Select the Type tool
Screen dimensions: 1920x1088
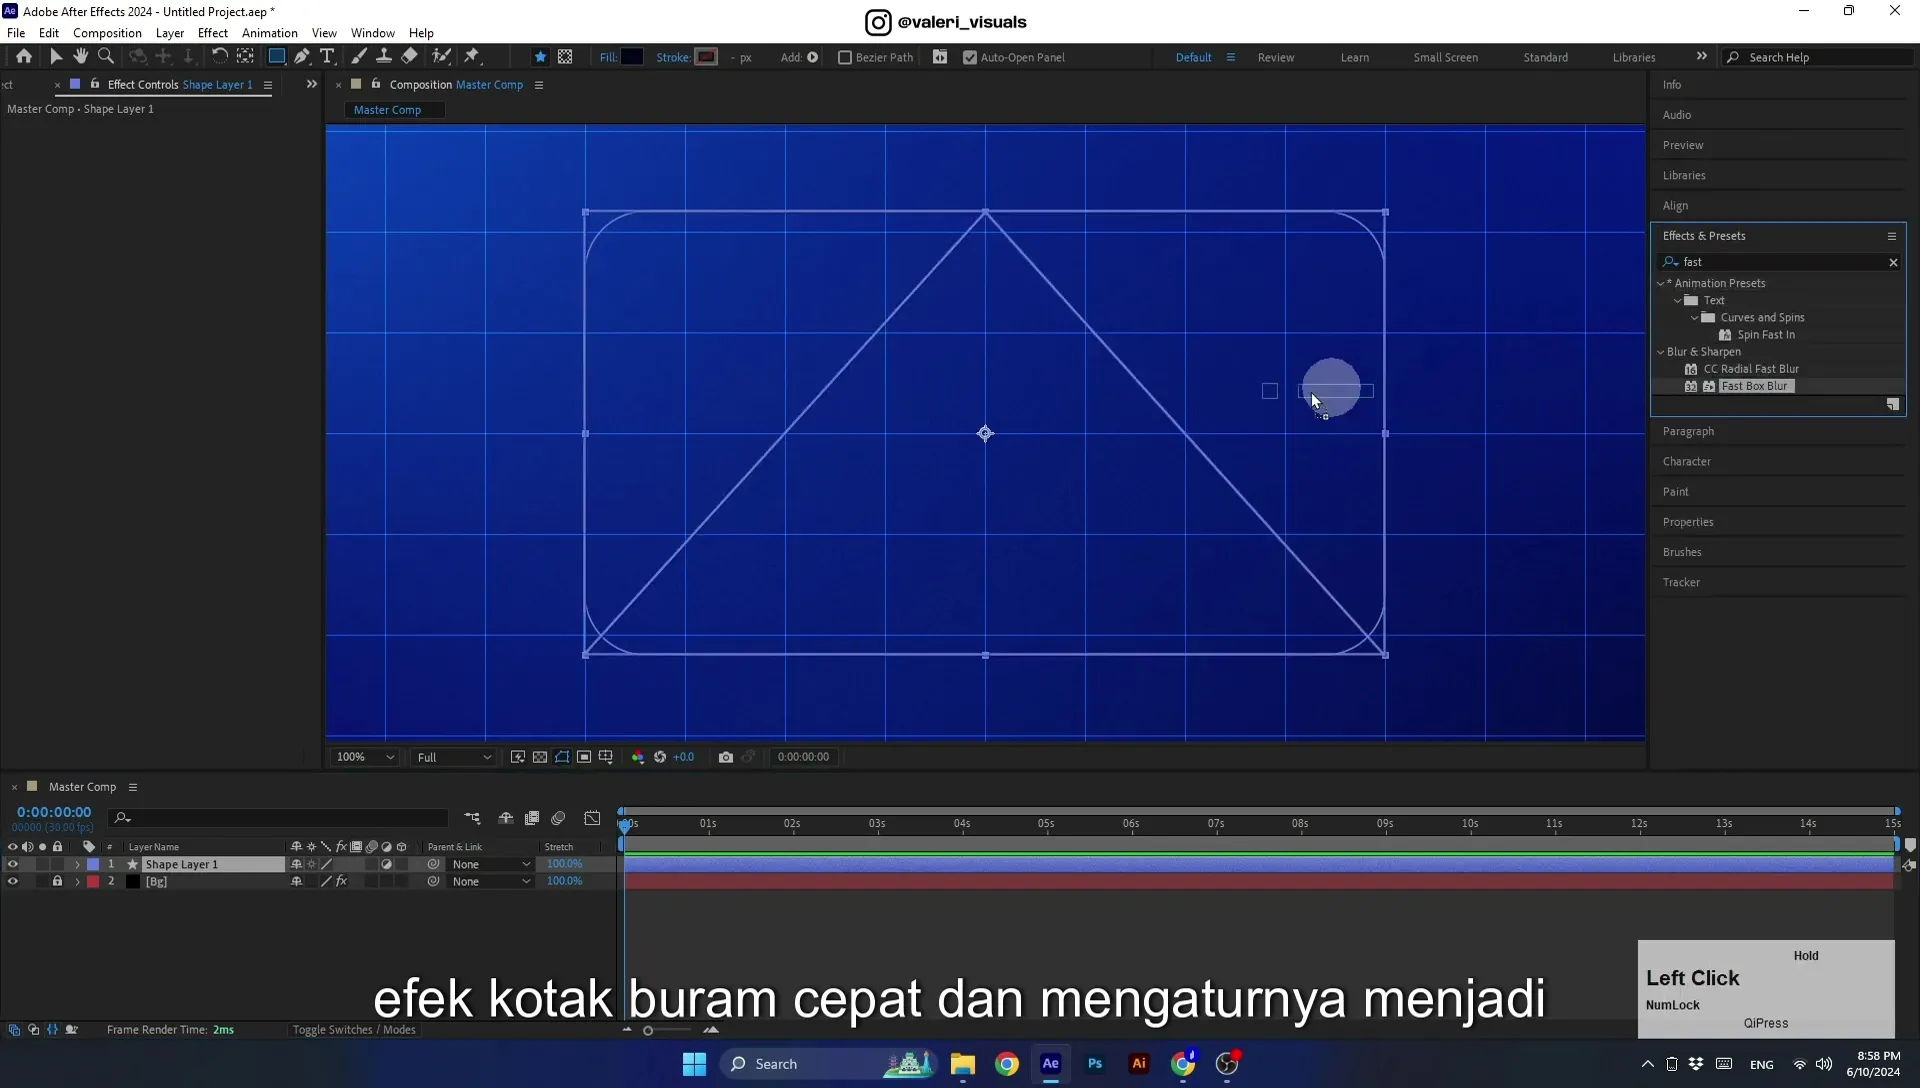pyautogui.click(x=327, y=57)
